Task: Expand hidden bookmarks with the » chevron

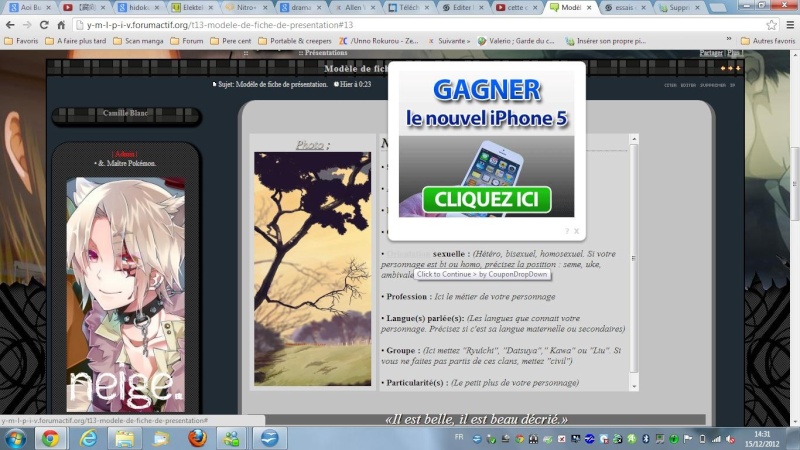Action: click(729, 39)
